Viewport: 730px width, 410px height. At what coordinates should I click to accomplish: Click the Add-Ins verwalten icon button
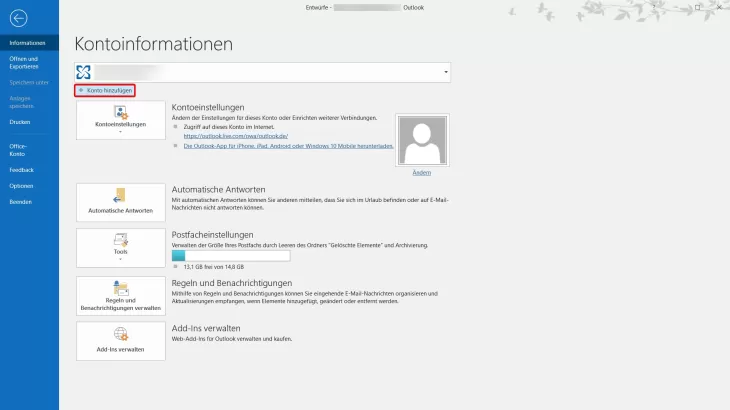[x=120, y=342]
